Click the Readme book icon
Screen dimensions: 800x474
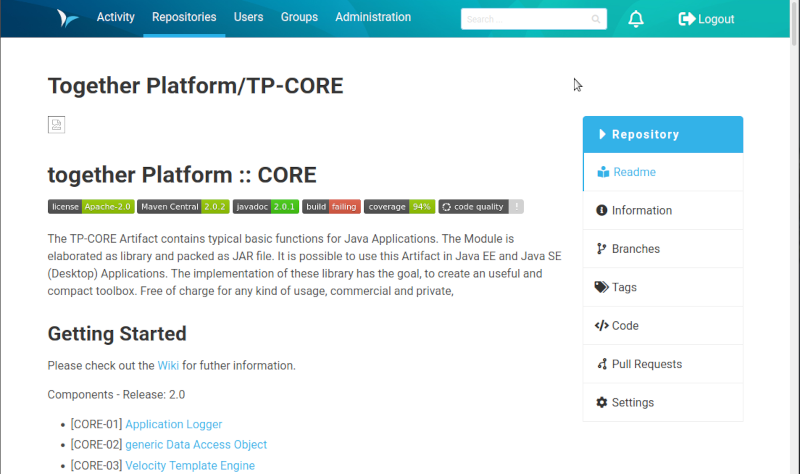[x=603, y=172]
